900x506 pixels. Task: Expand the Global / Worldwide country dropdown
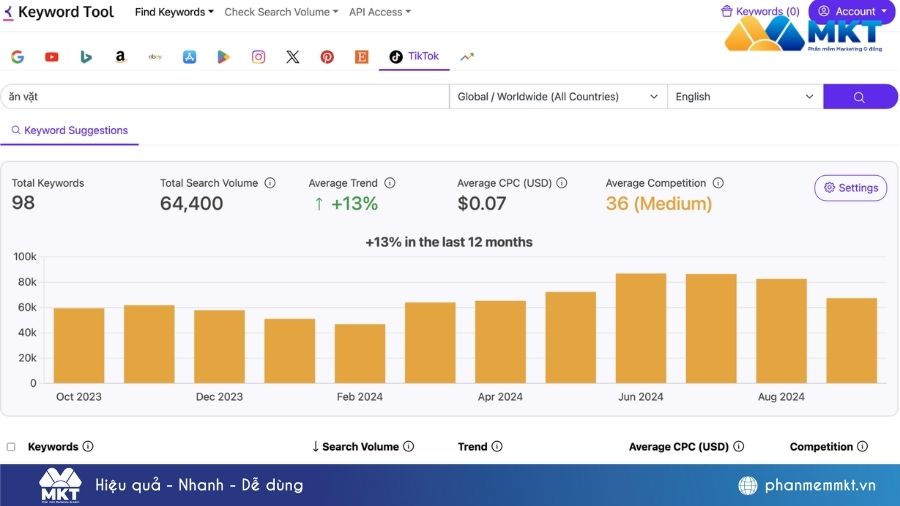[x=557, y=97]
